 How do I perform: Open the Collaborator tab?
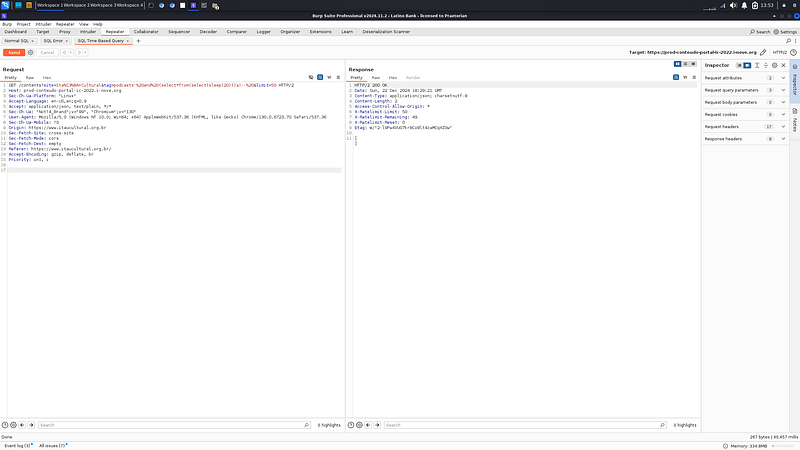(x=146, y=32)
